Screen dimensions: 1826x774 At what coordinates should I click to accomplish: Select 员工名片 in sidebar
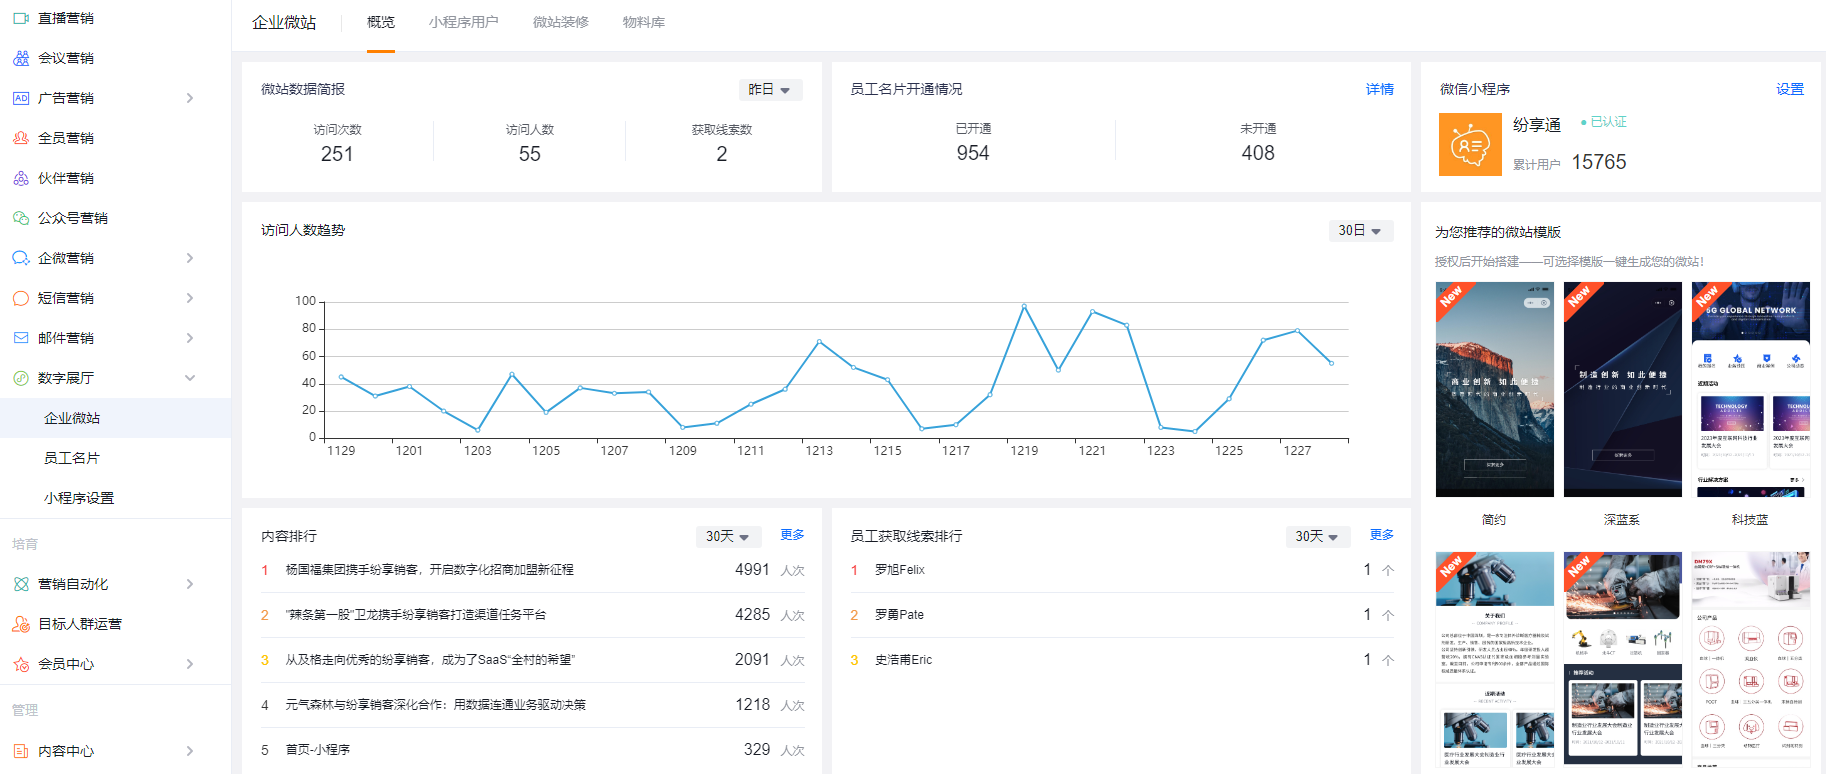click(x=115, y=458)
